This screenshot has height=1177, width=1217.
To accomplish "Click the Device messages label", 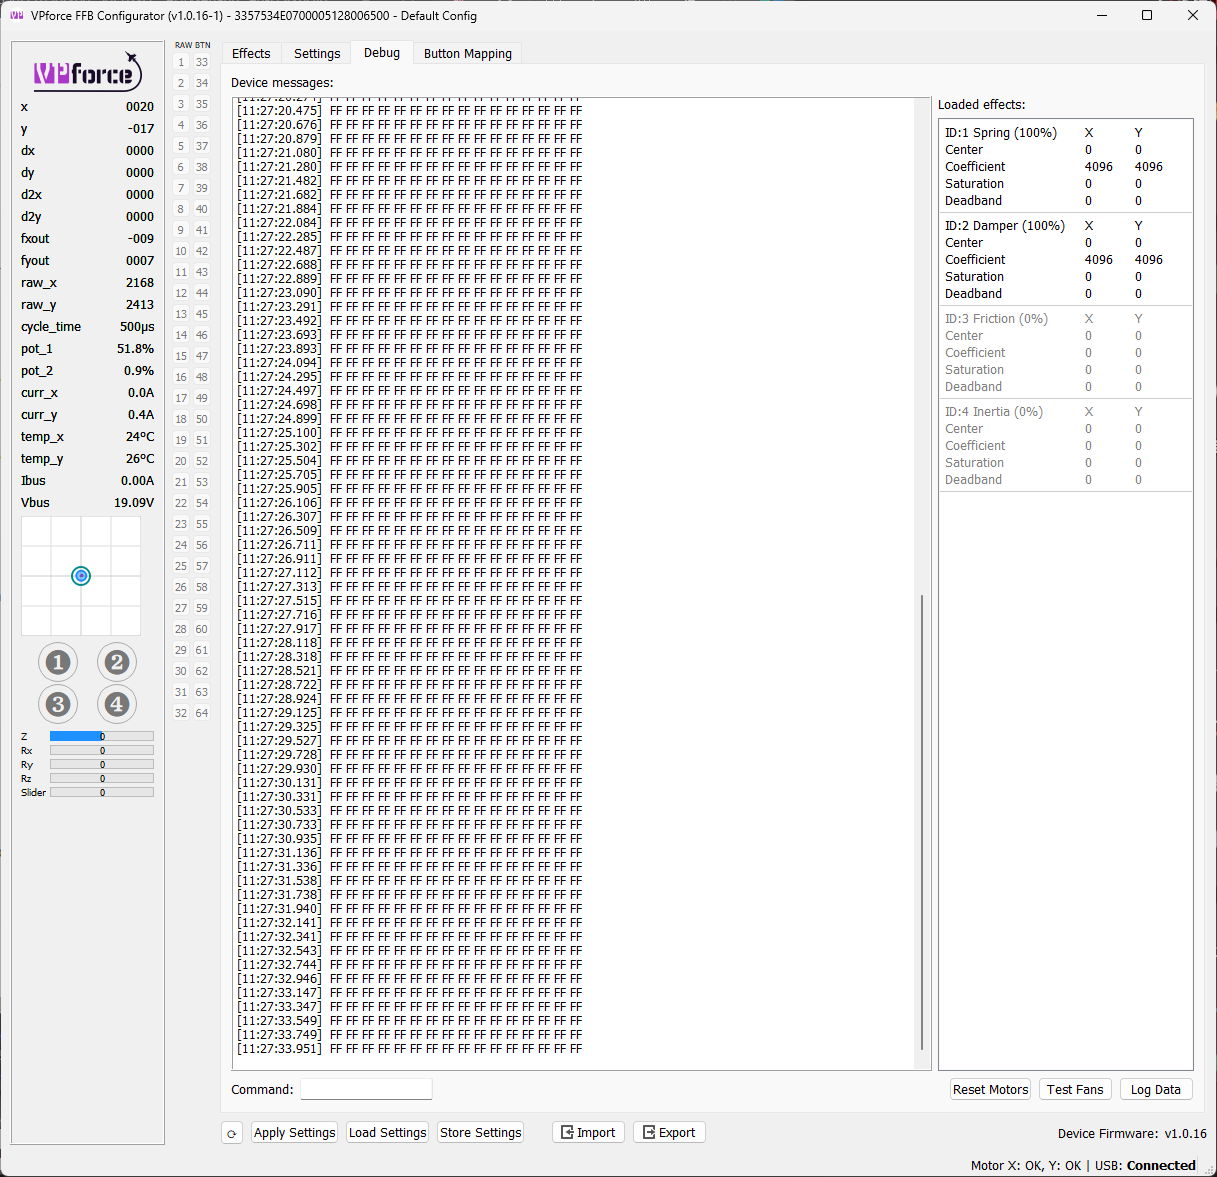I will pyautogui.click(x=282, y=83).
